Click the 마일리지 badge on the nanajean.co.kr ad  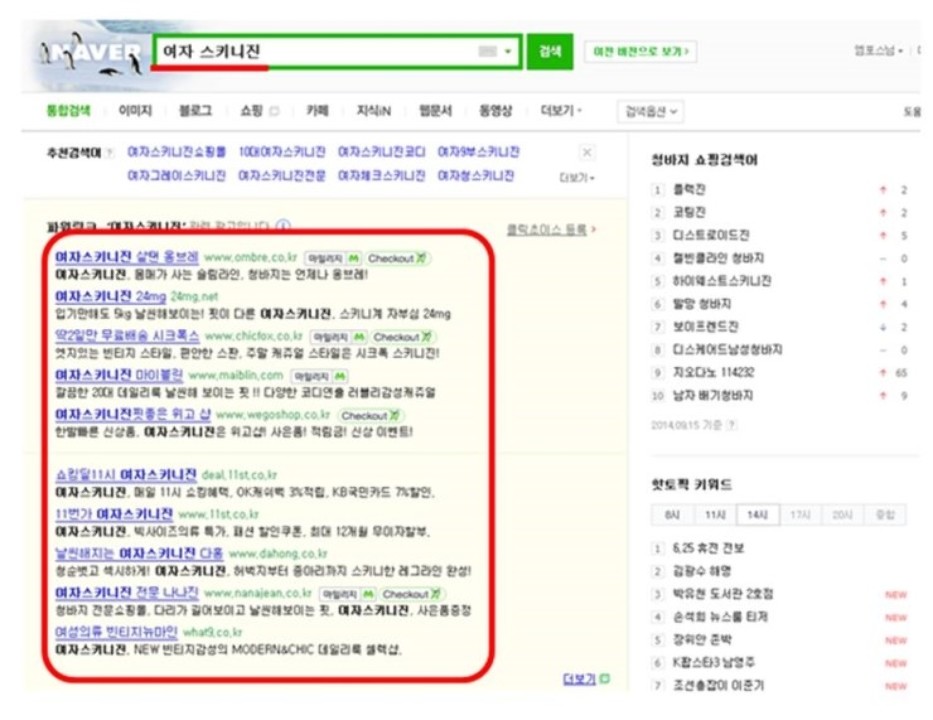click(x=347, y=594)
